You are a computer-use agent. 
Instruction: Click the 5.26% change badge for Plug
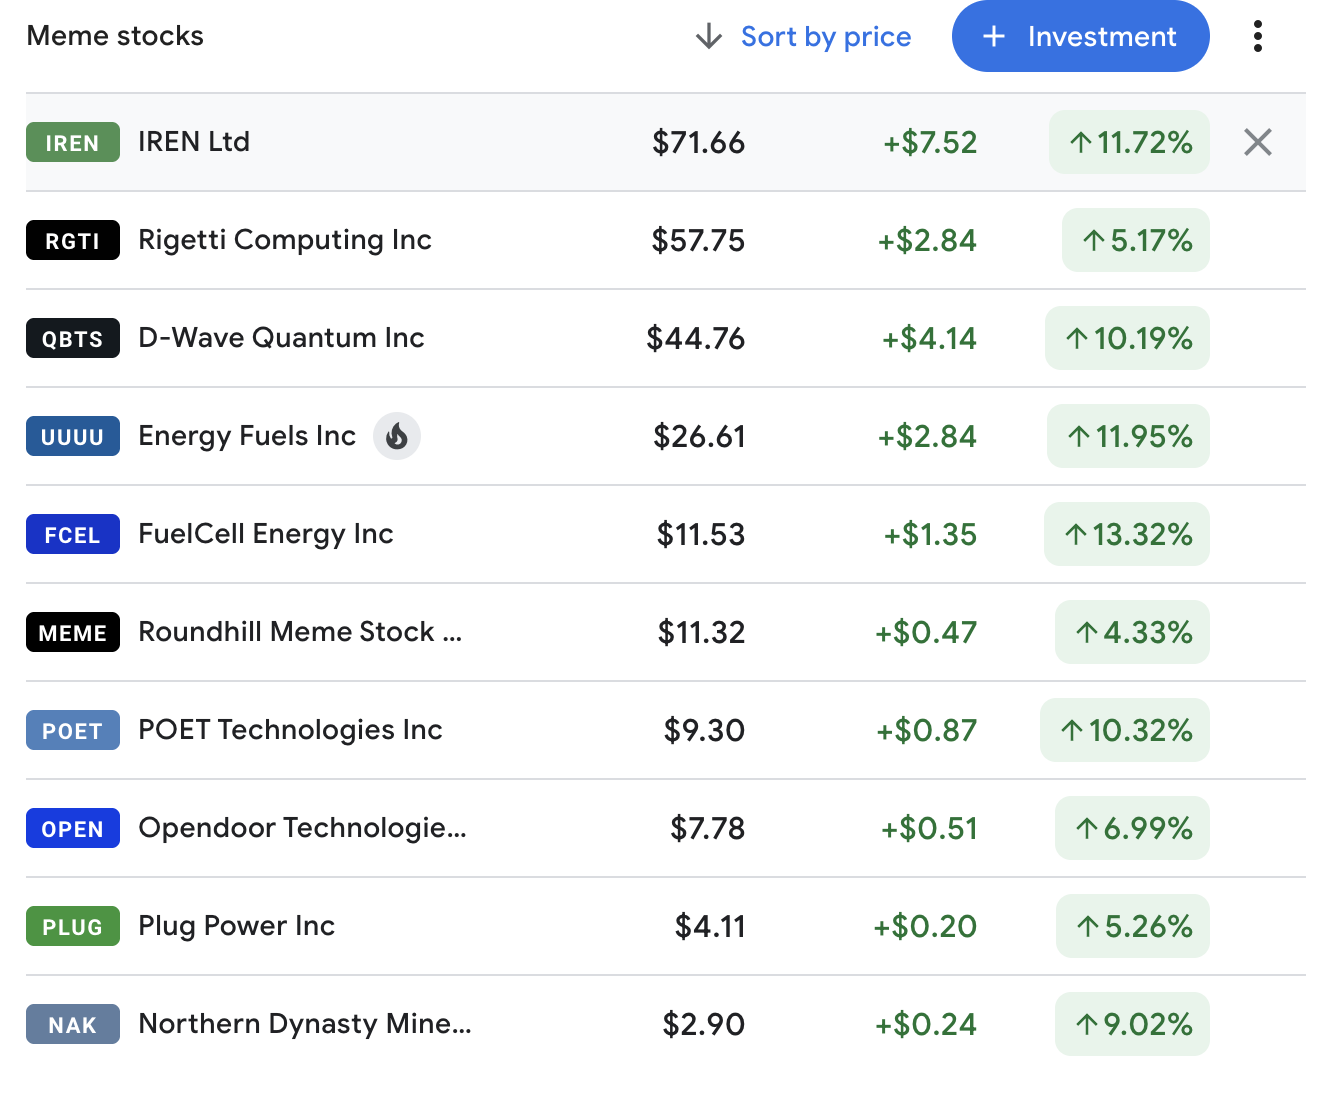point(1133,926)
